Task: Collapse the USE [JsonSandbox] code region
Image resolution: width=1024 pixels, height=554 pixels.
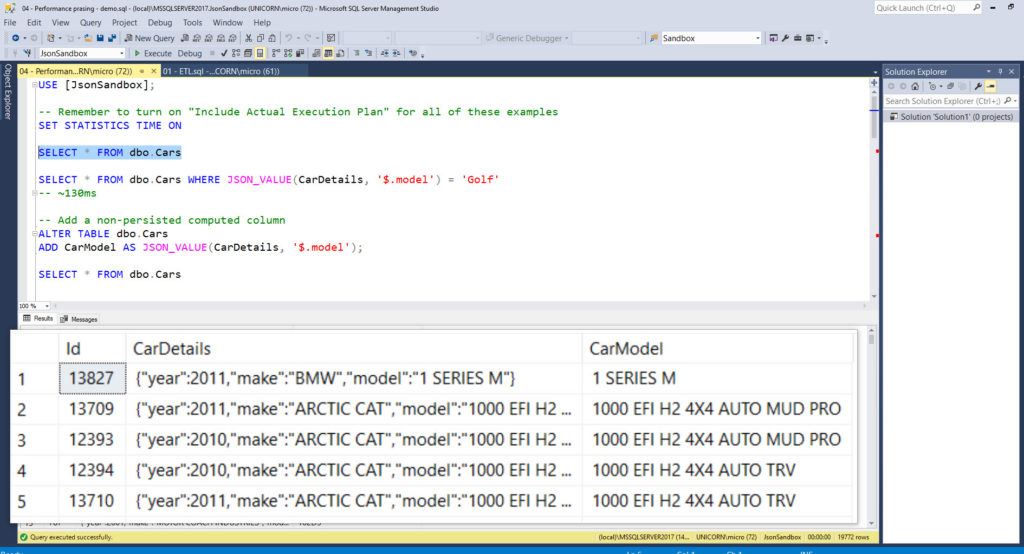Action: [x=35, y=85]
